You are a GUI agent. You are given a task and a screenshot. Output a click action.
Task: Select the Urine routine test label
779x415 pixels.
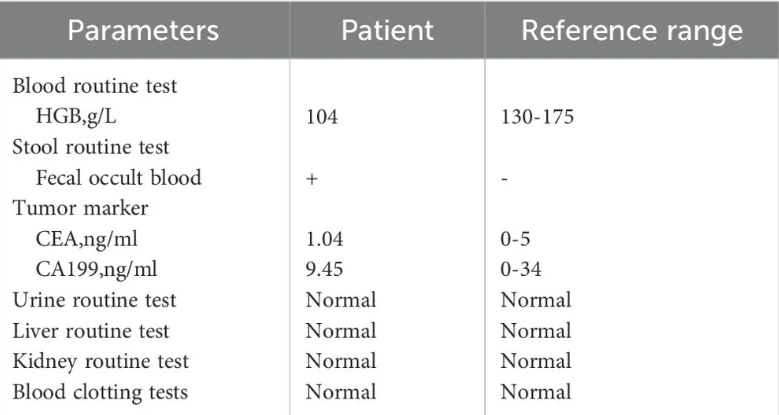tap(94, 300)
